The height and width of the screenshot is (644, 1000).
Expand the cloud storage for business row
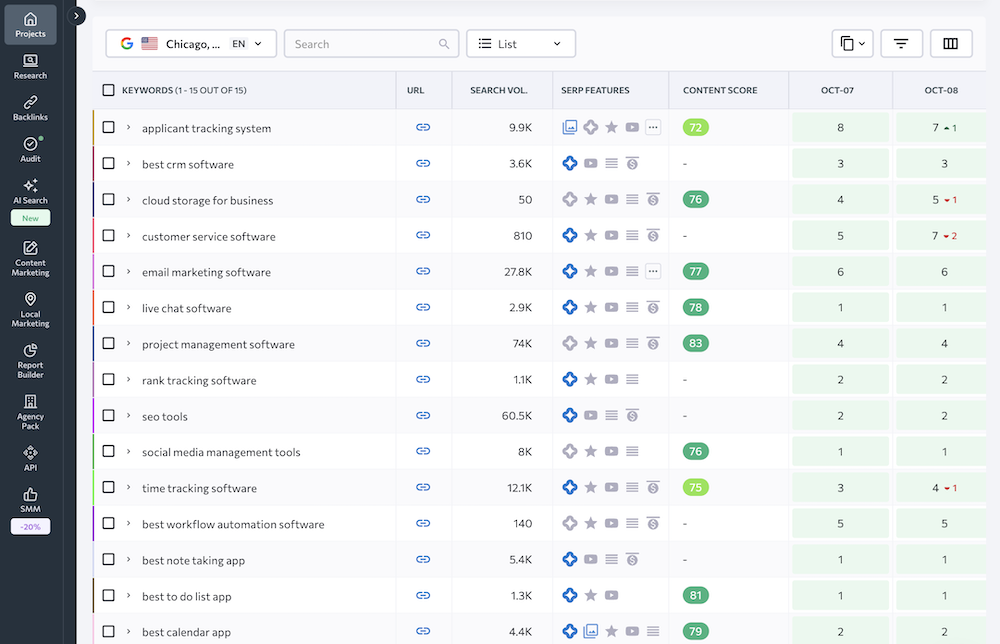(128, 200)
